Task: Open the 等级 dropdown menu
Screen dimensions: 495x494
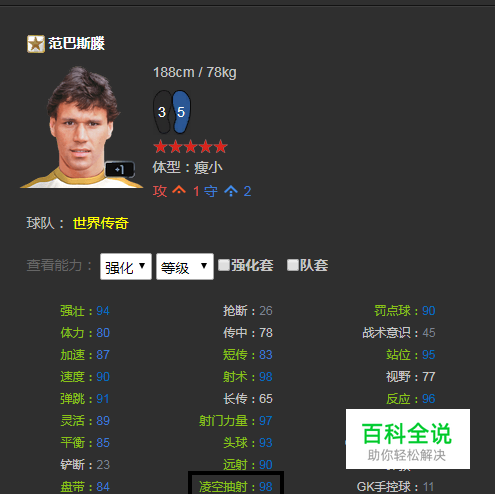Action: (x=185, y=267)
